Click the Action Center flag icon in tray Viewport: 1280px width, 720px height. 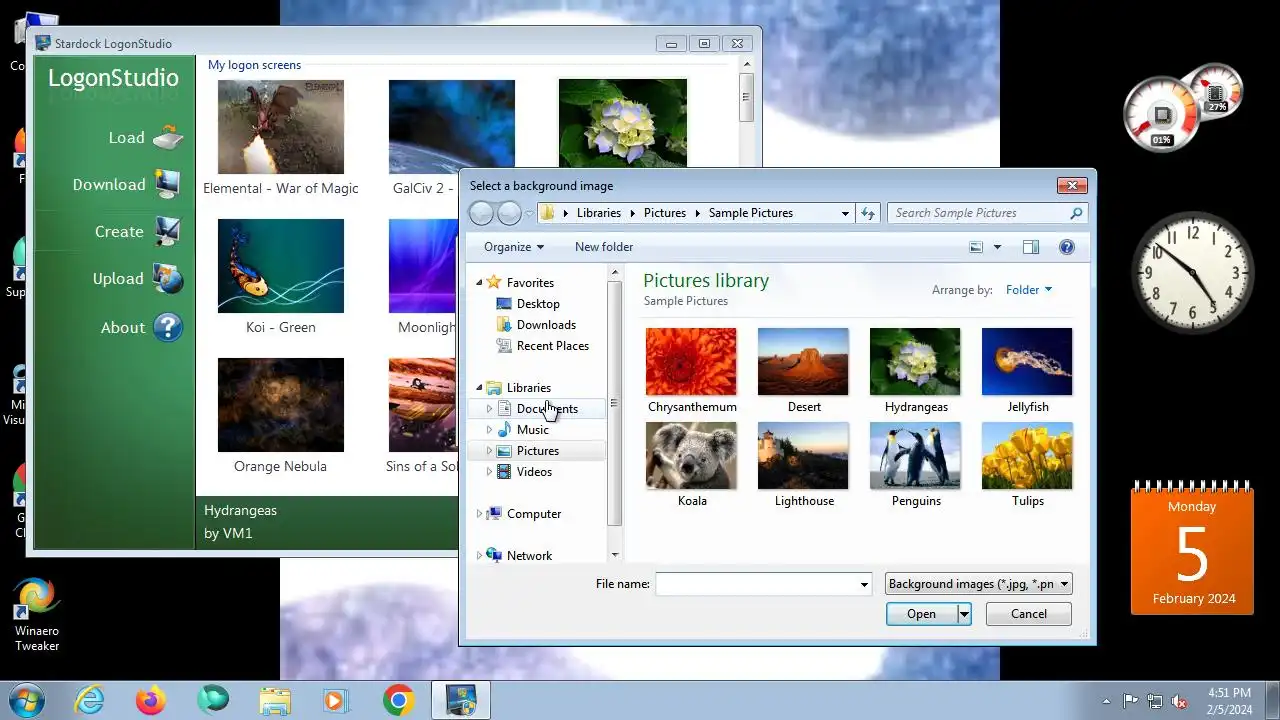click(1131, 701)
